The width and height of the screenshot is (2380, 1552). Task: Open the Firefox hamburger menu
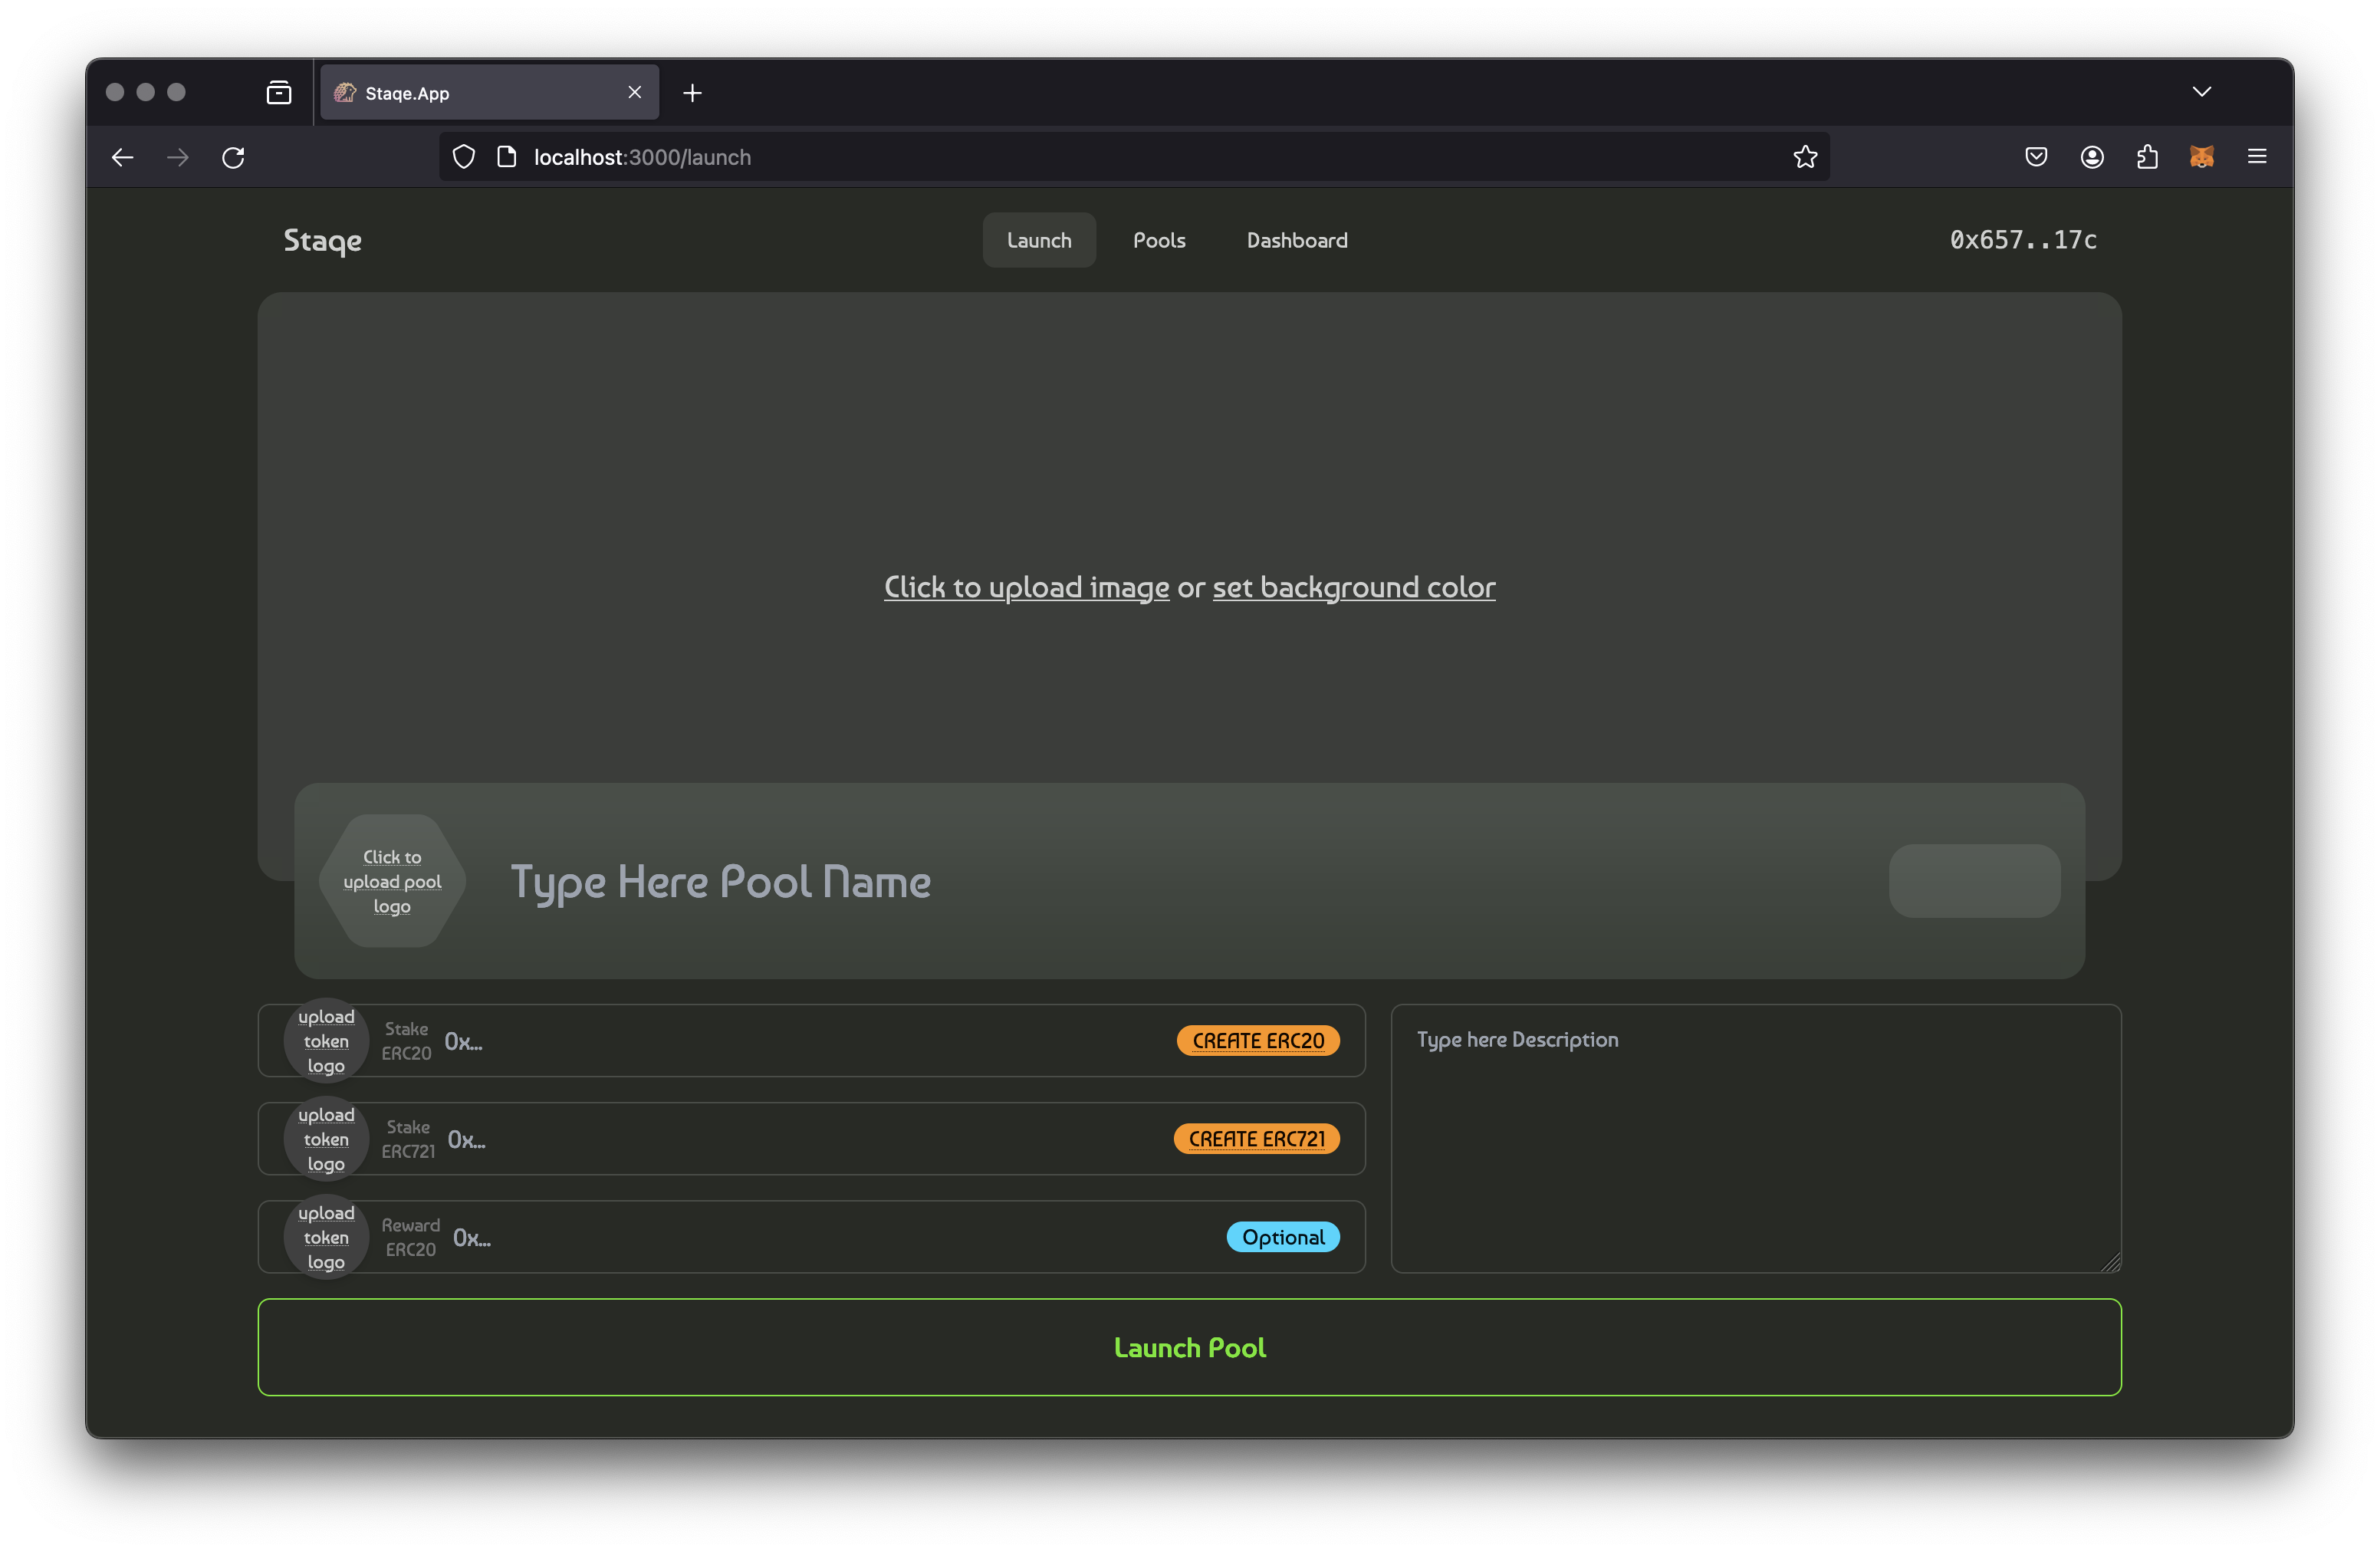click(2256, 157)
